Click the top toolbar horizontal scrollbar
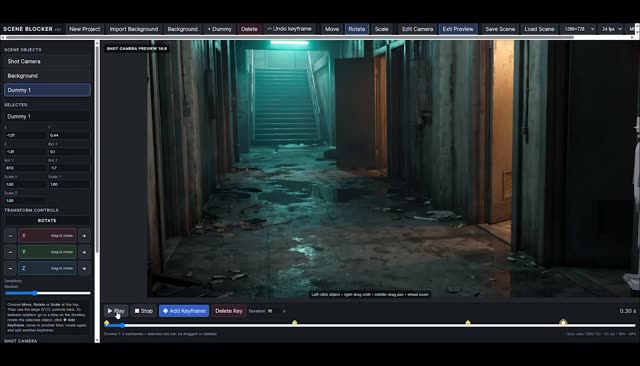The image size is (640, 366). 289,37
